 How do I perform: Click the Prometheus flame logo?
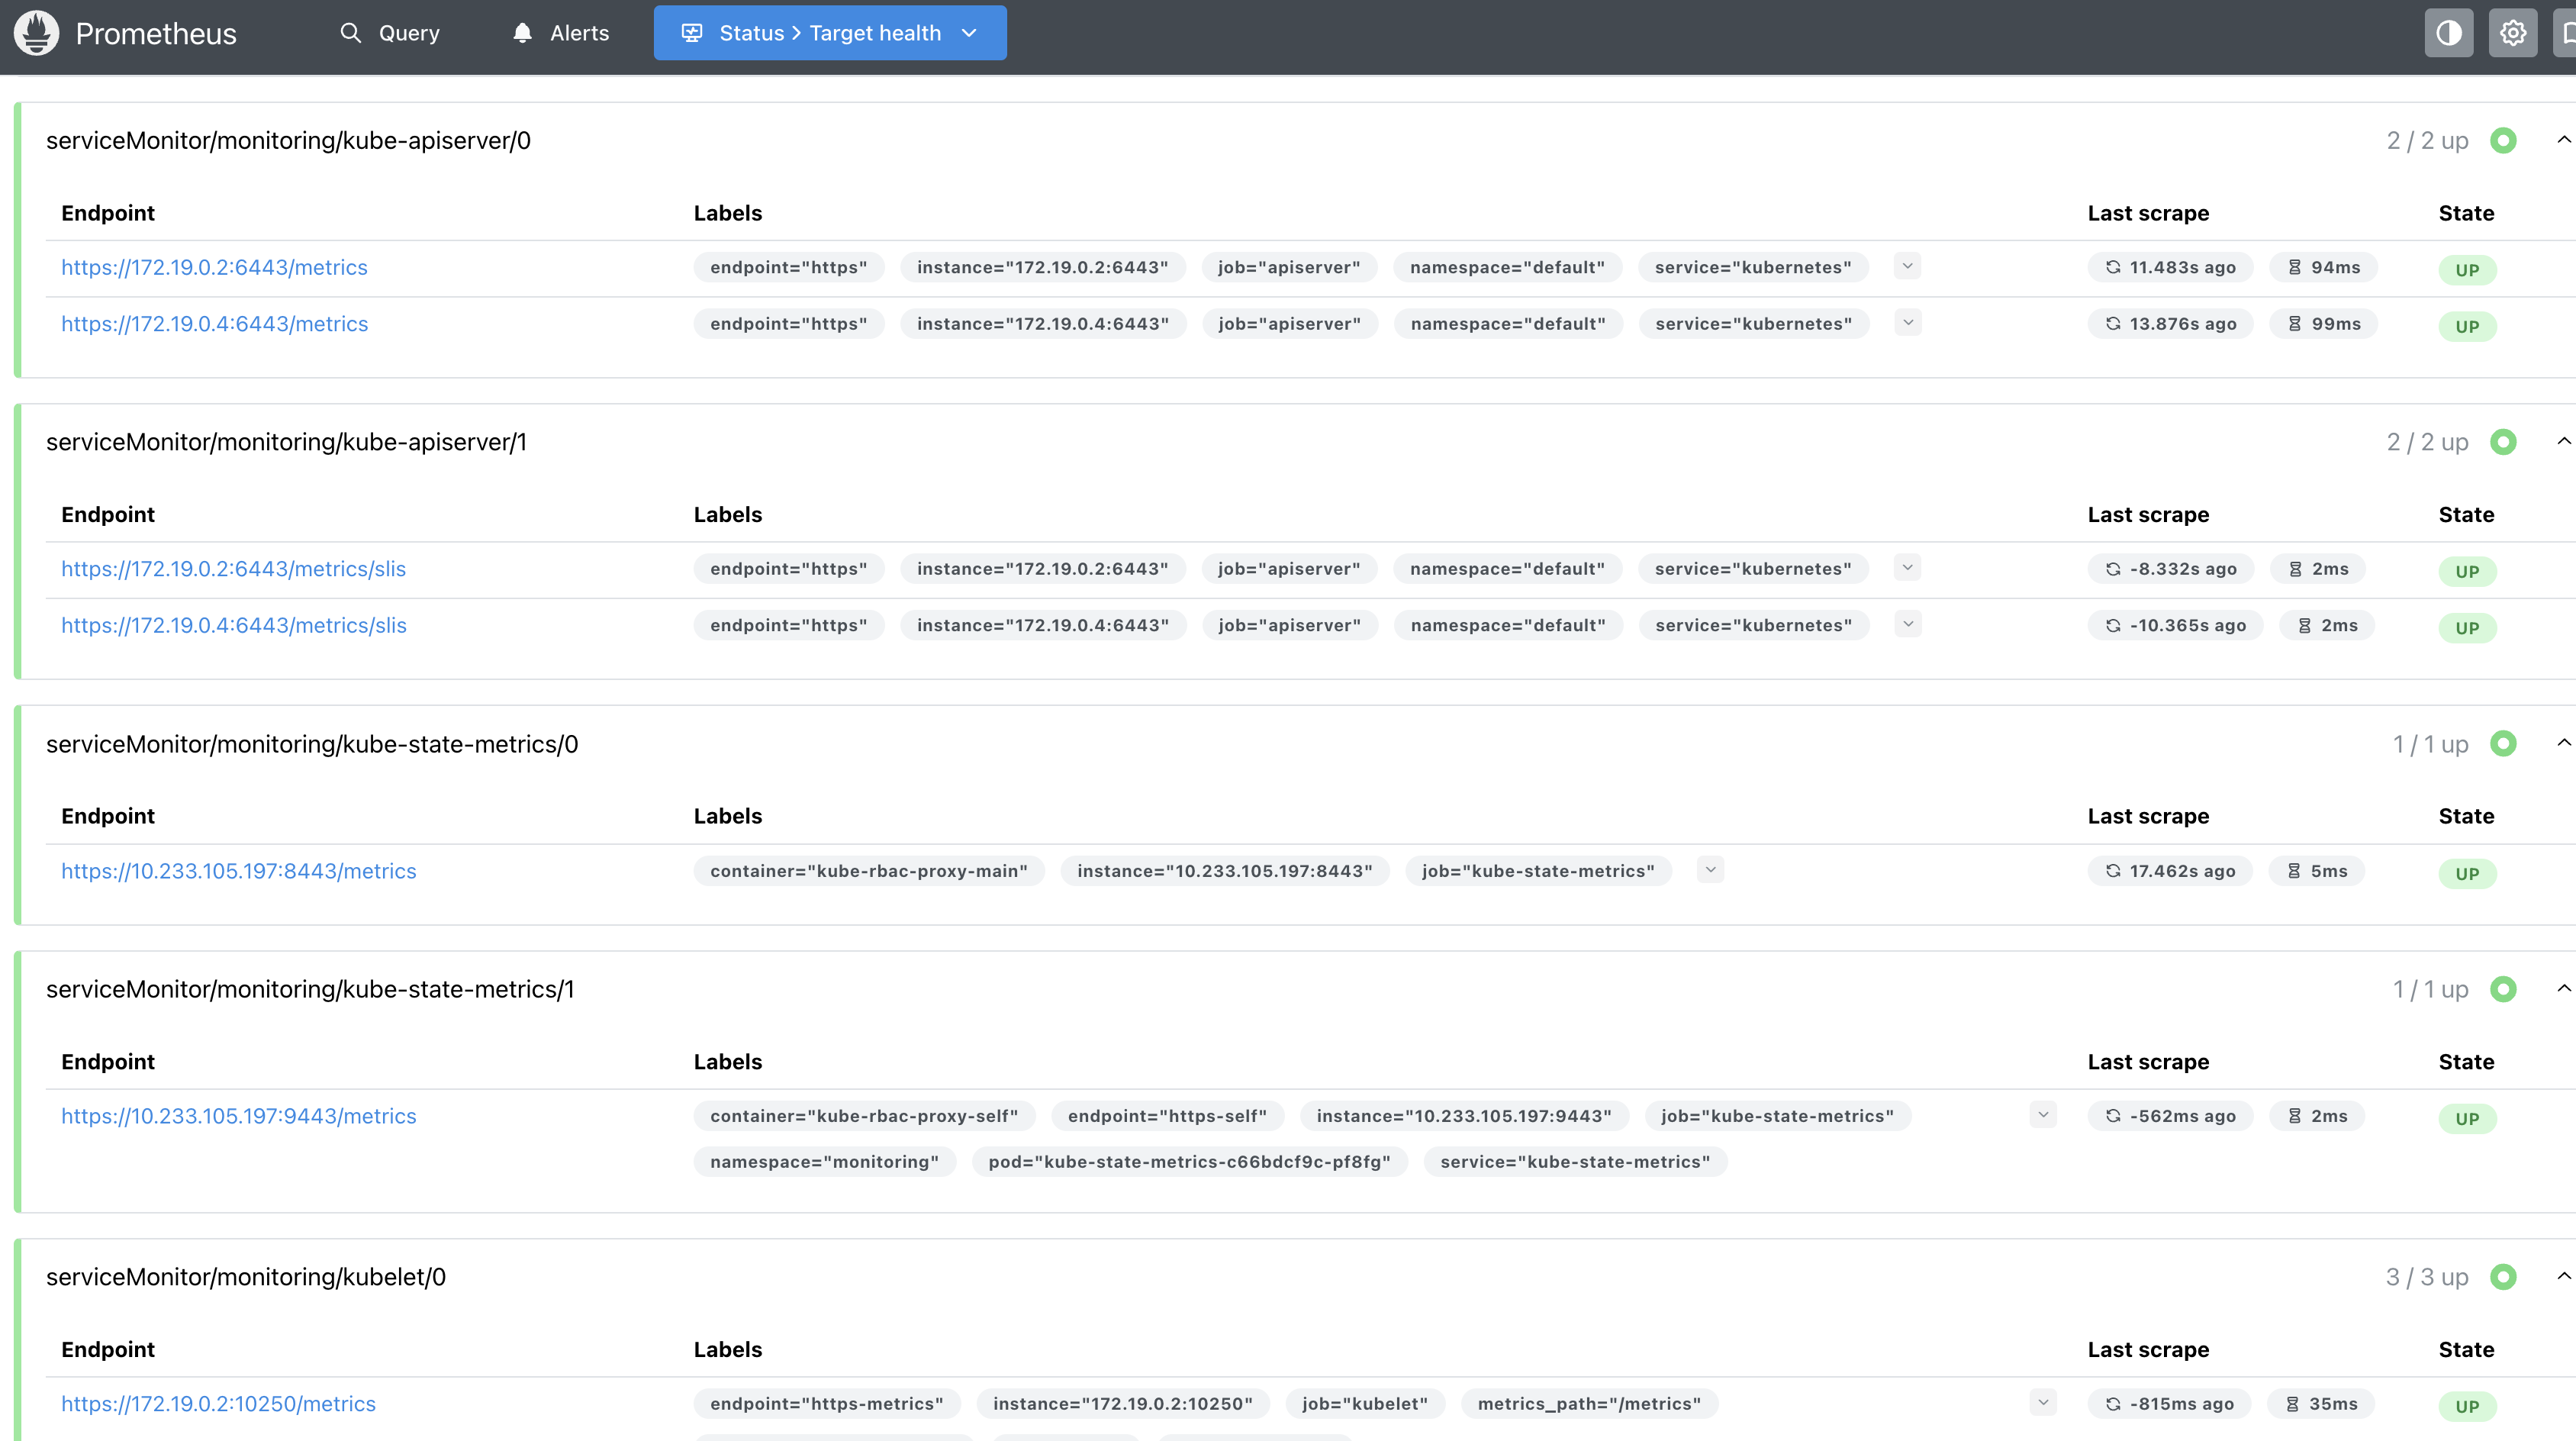click(x=37, y=33)
